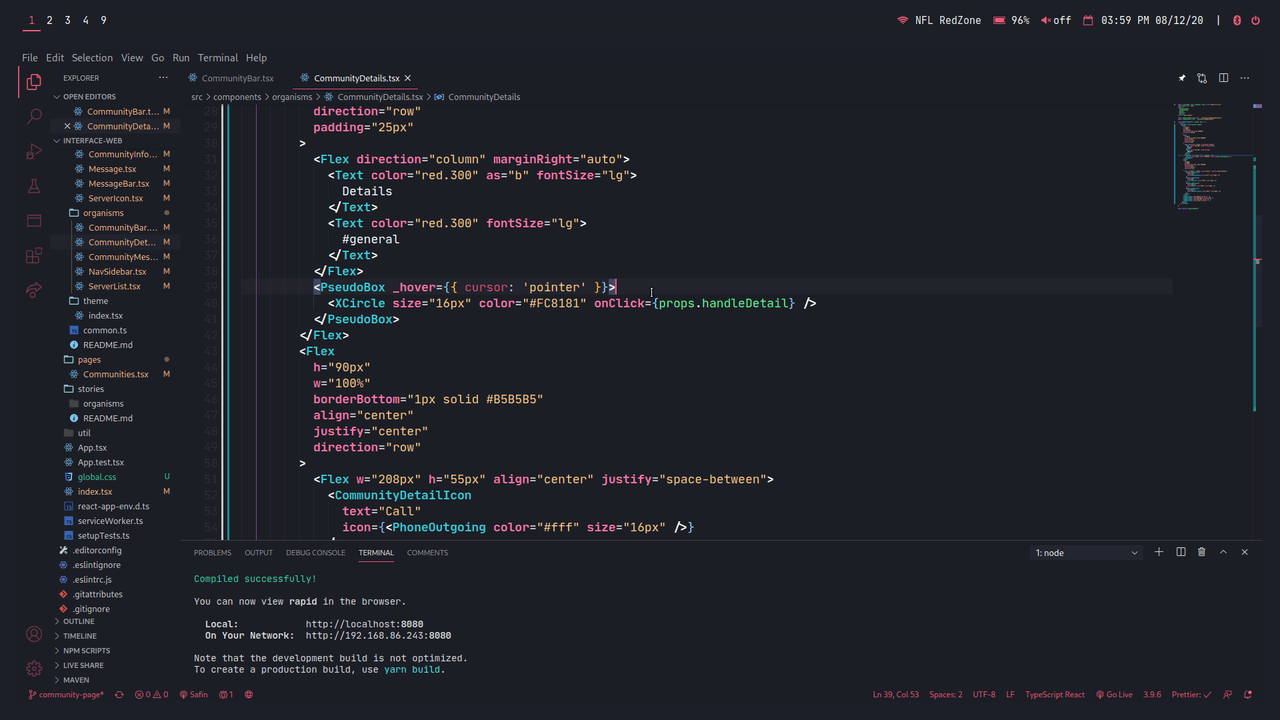Expand the OUTLINE section
The image size is (1280, 720).
80,621
